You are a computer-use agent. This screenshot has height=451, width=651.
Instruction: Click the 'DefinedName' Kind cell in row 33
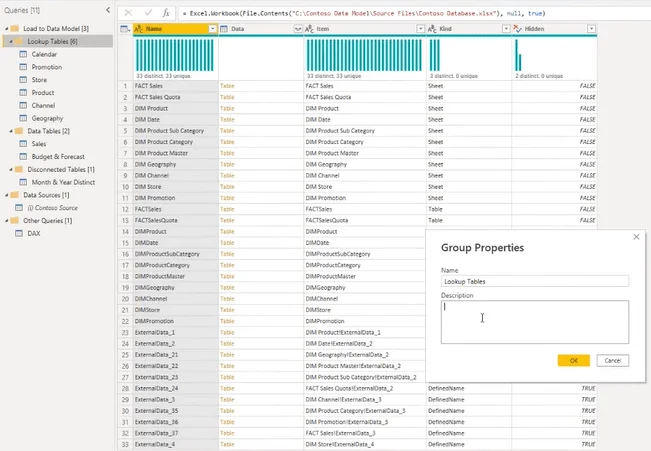tap(469, 444)
